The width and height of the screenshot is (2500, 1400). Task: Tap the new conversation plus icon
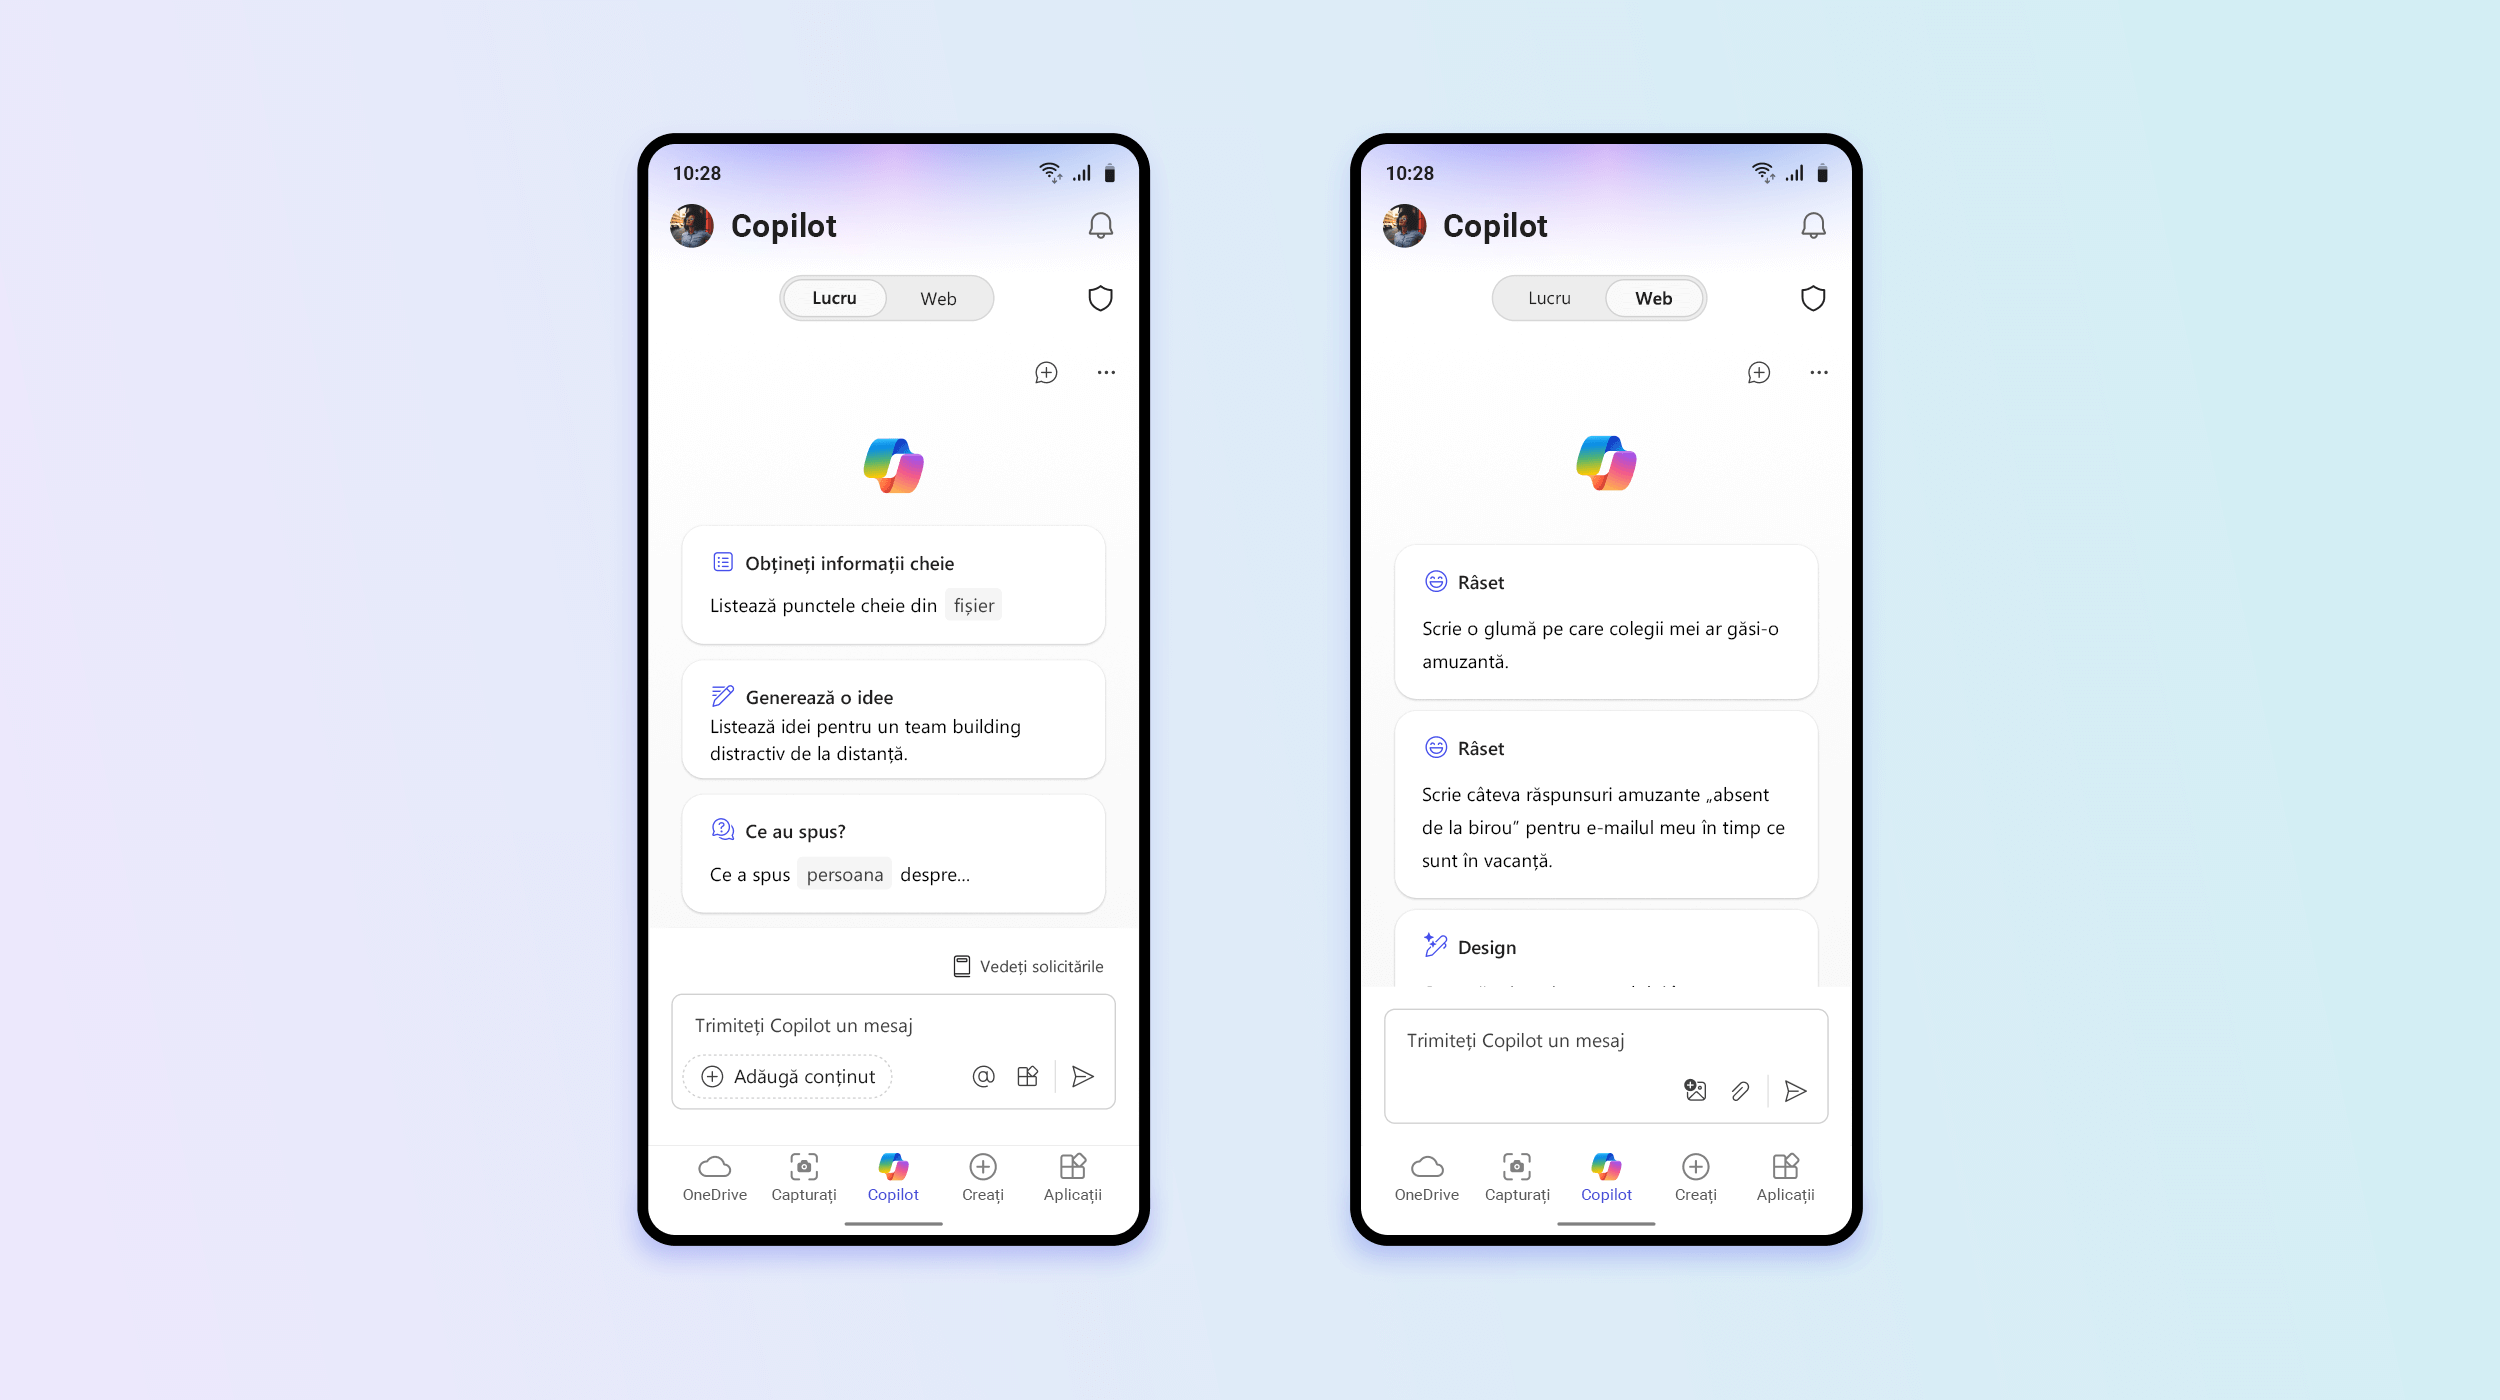1046,371
